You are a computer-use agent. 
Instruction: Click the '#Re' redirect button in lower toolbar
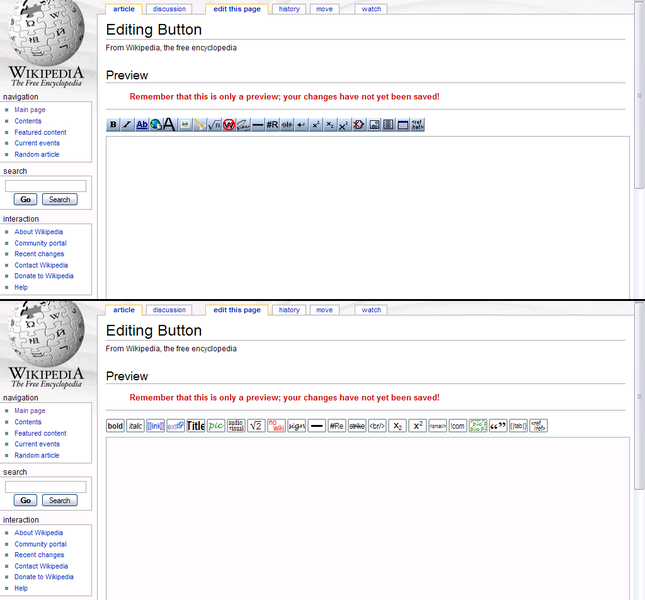point(337,426)
